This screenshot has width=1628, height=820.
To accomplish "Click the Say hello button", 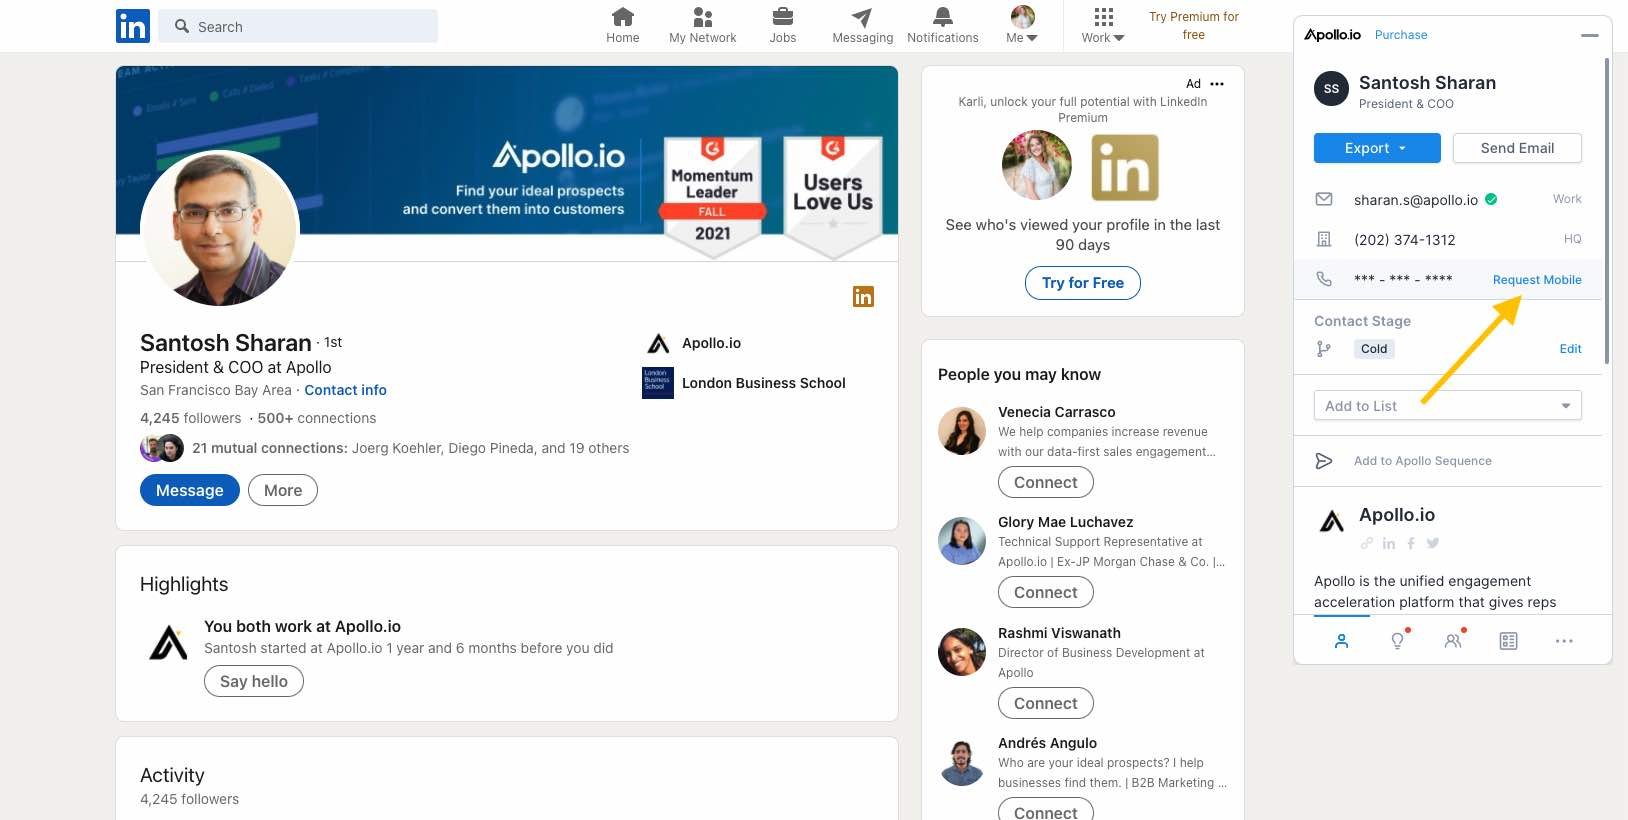I will click(x=254, y=681).
